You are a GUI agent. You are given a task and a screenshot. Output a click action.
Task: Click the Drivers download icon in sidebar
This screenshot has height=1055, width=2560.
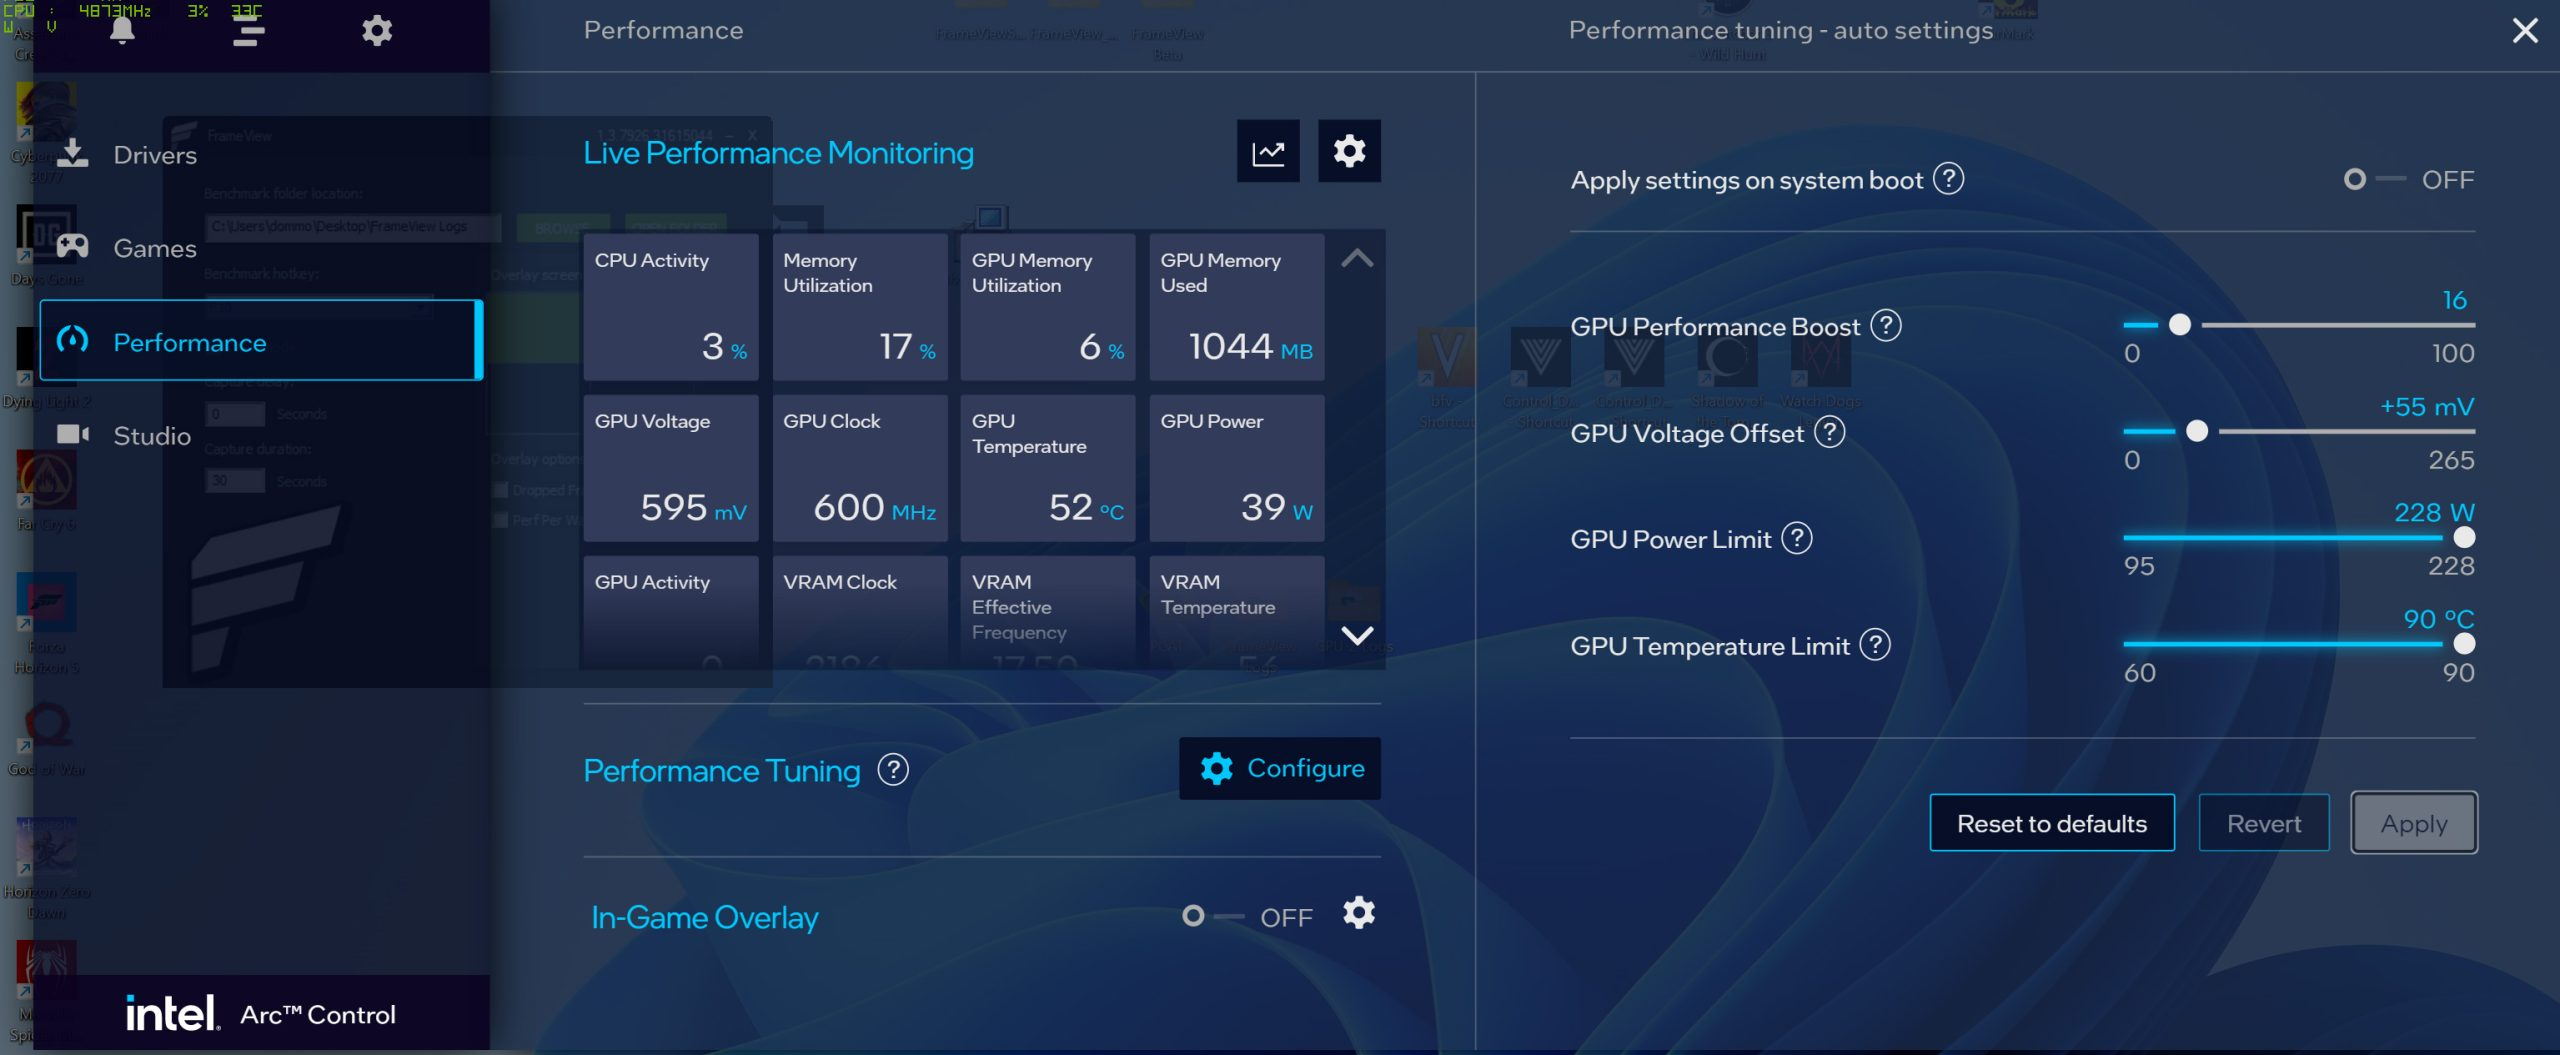[73, 154]
